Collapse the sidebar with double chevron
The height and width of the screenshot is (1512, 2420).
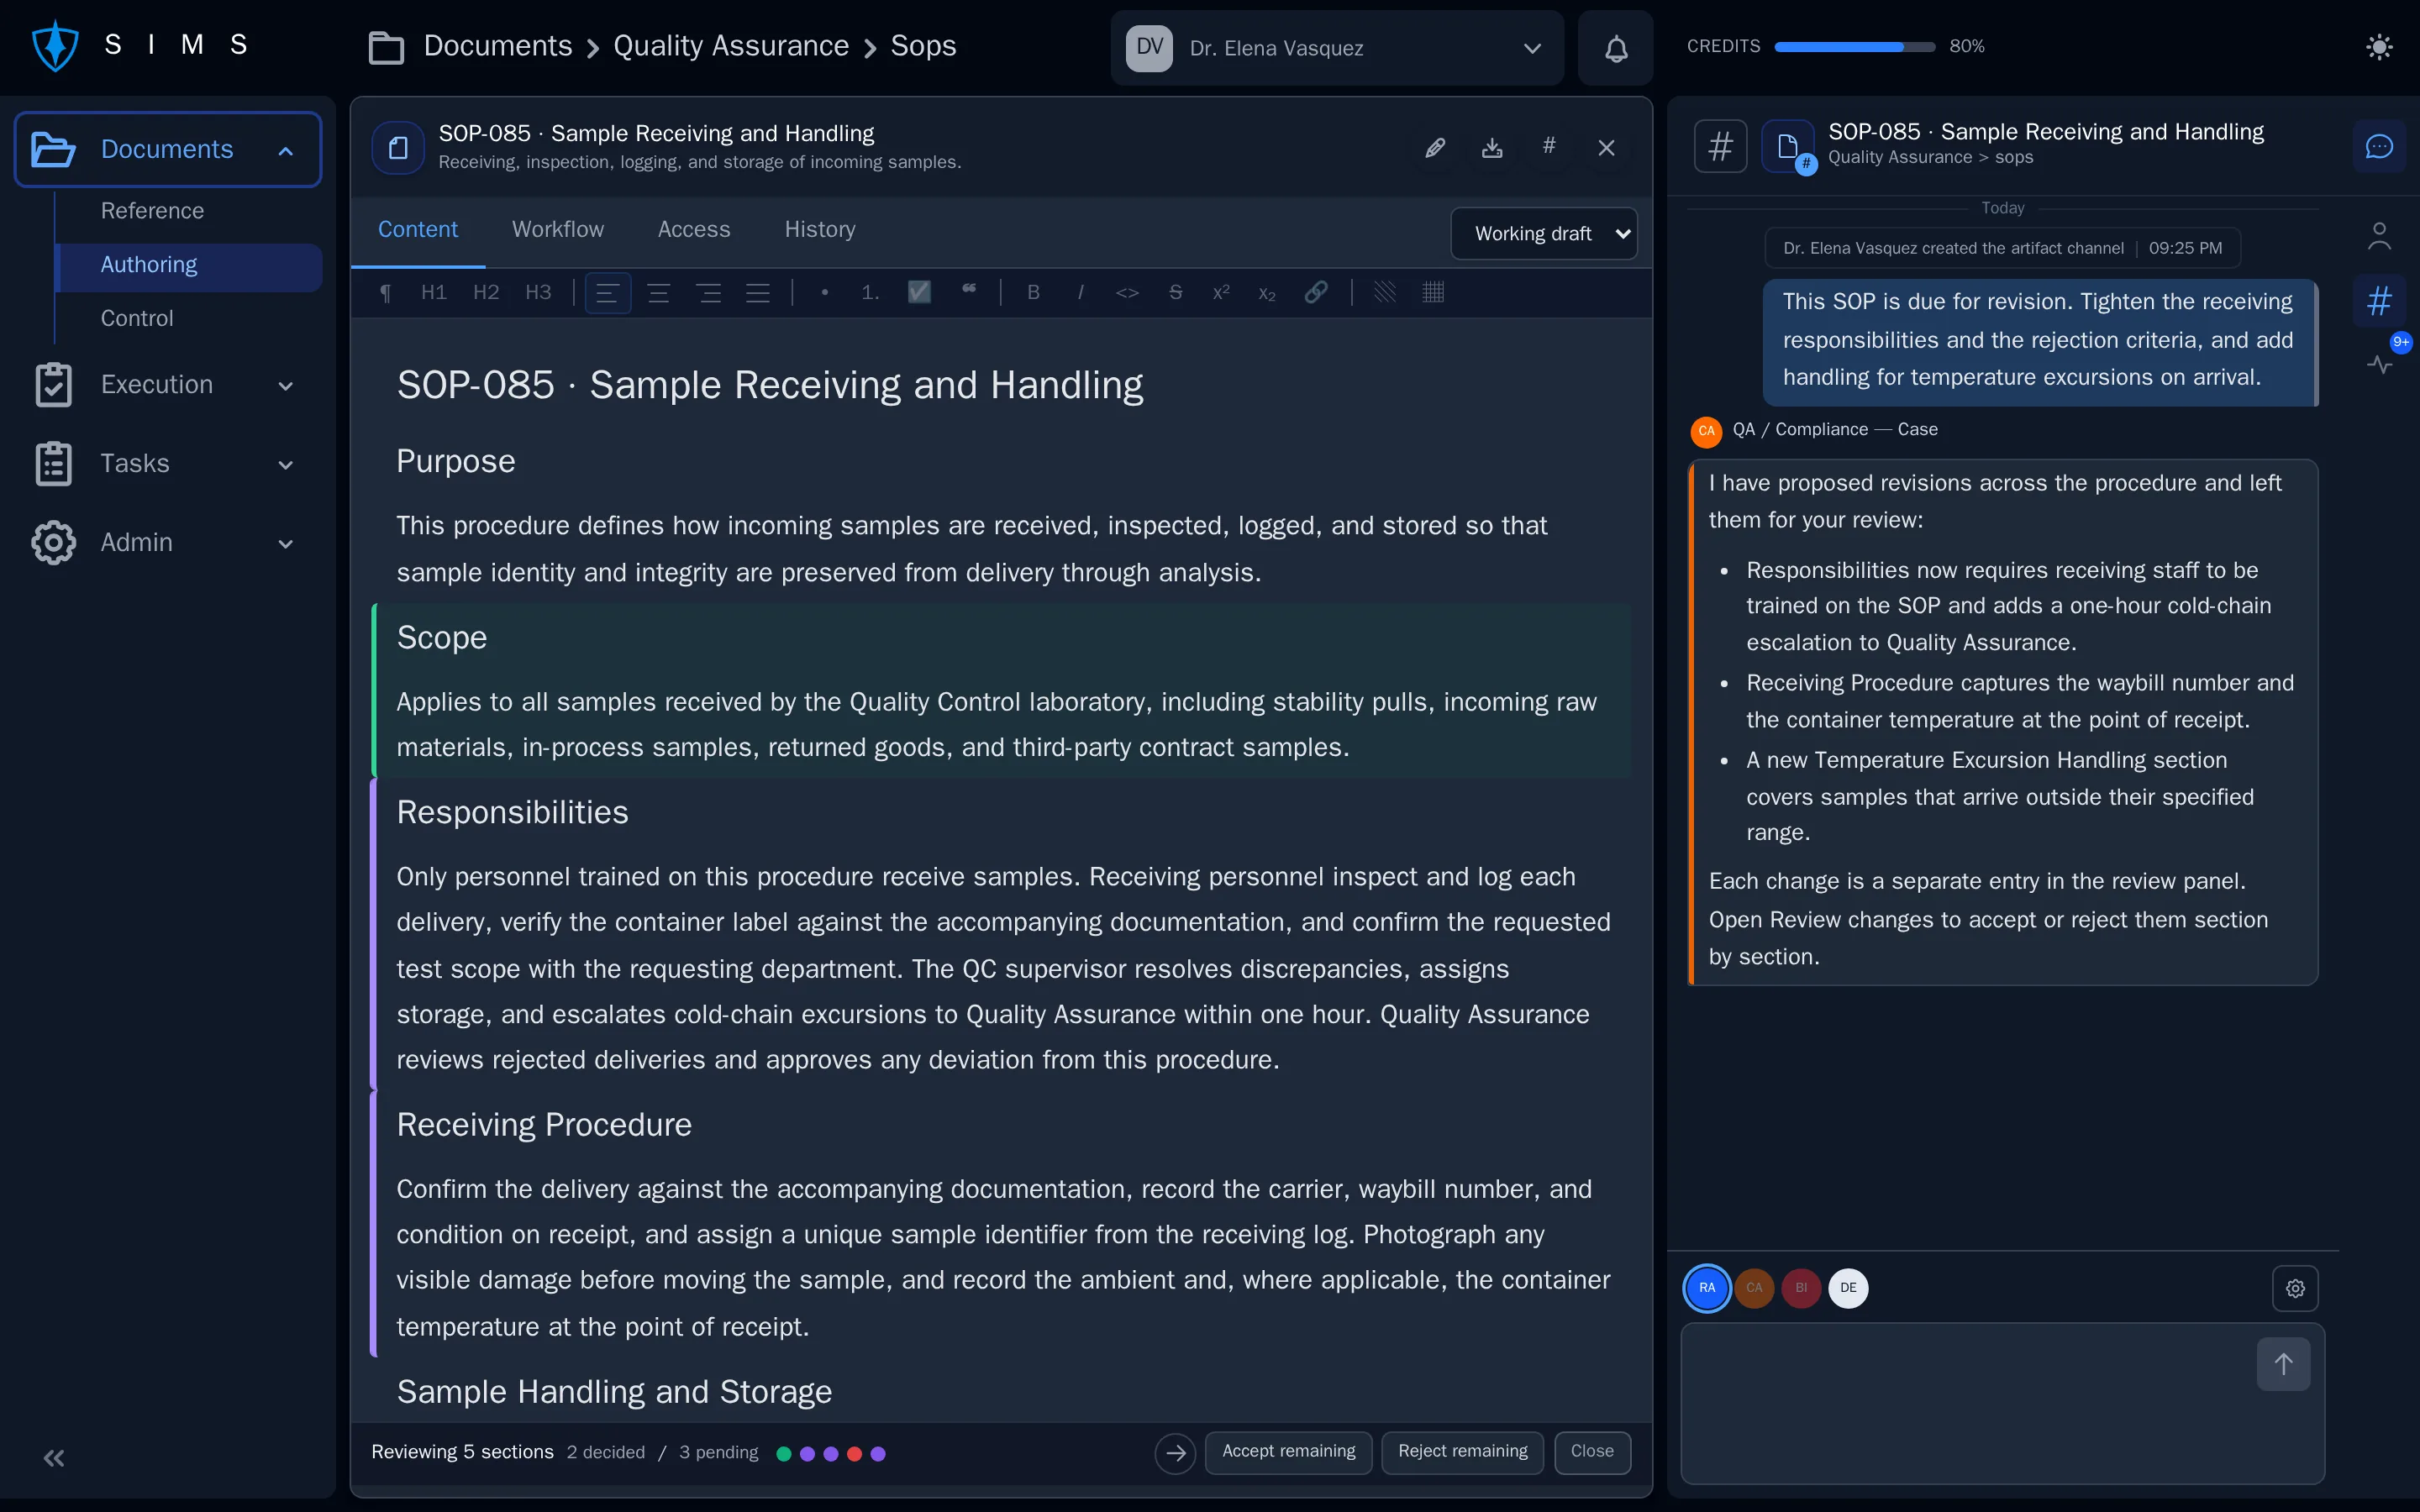54,1459
